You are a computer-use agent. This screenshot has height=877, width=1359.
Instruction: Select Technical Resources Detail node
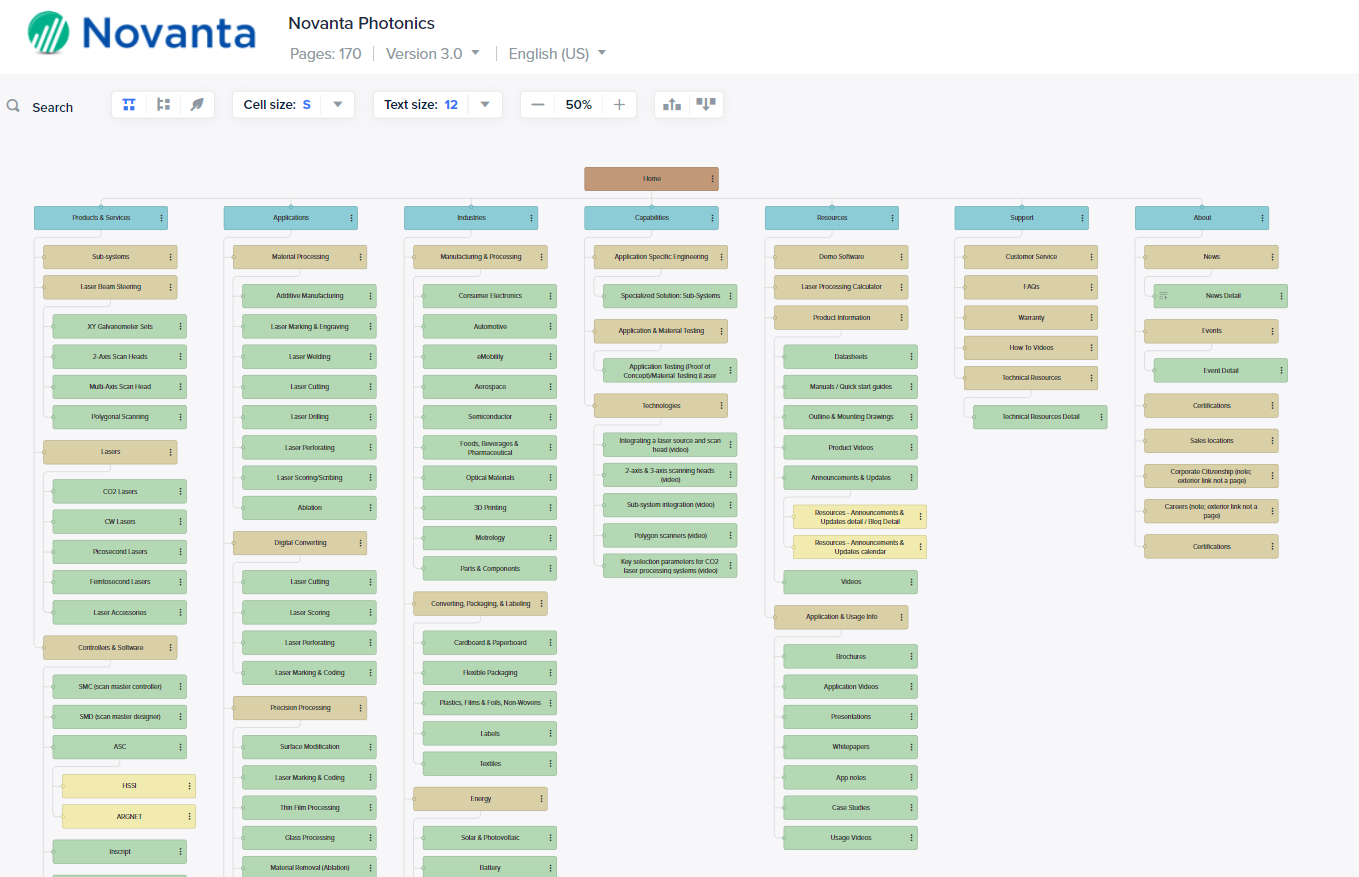click(x=1040, y=417)
